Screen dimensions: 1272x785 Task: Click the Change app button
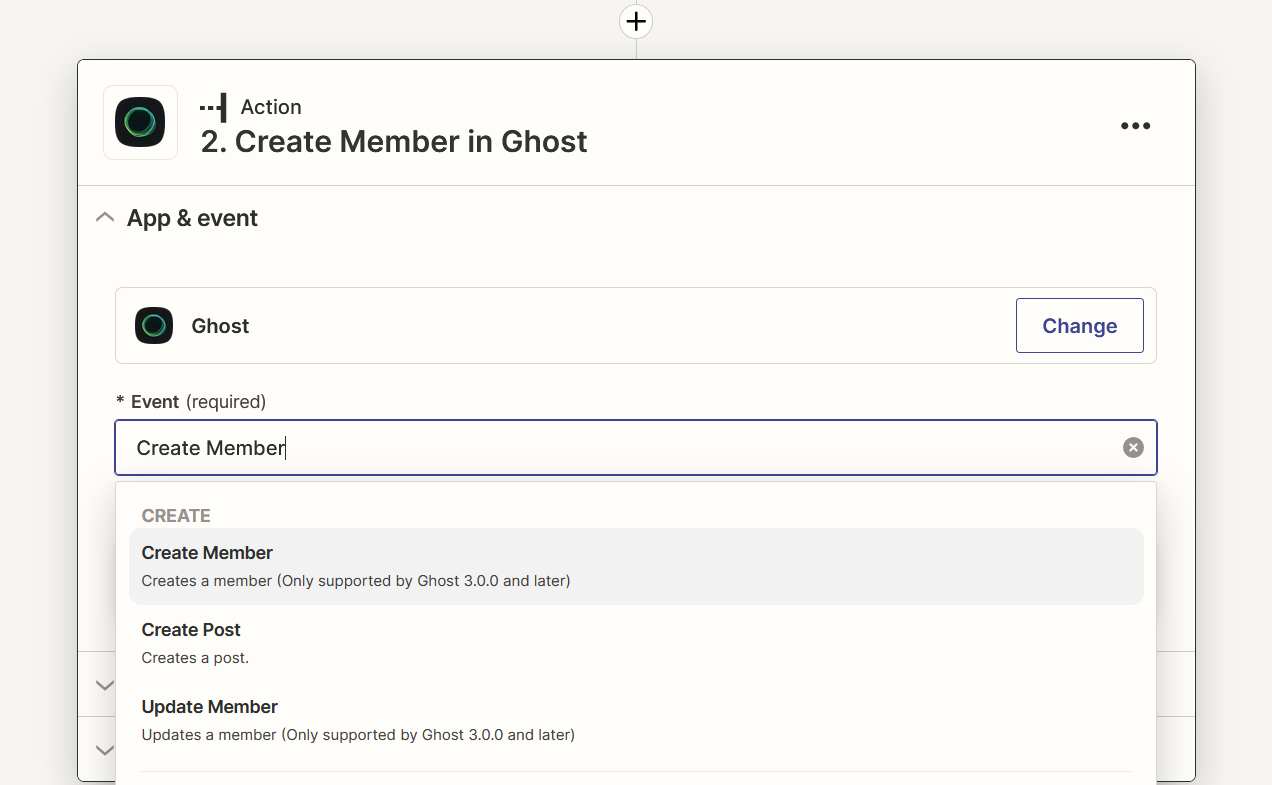(x=1080, y=326)
